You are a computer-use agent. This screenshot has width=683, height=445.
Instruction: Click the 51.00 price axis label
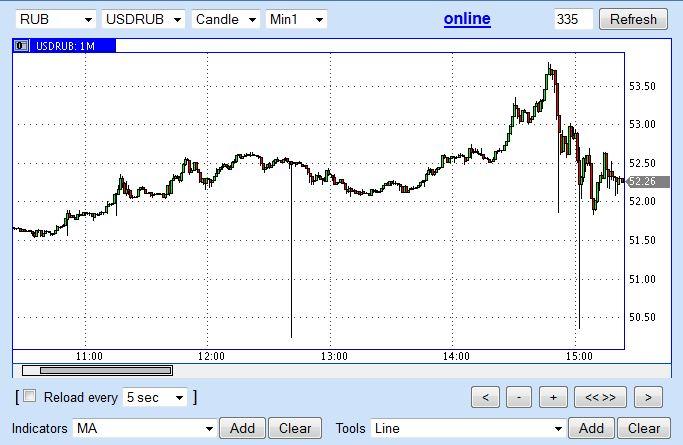click(x=642, y=279)
